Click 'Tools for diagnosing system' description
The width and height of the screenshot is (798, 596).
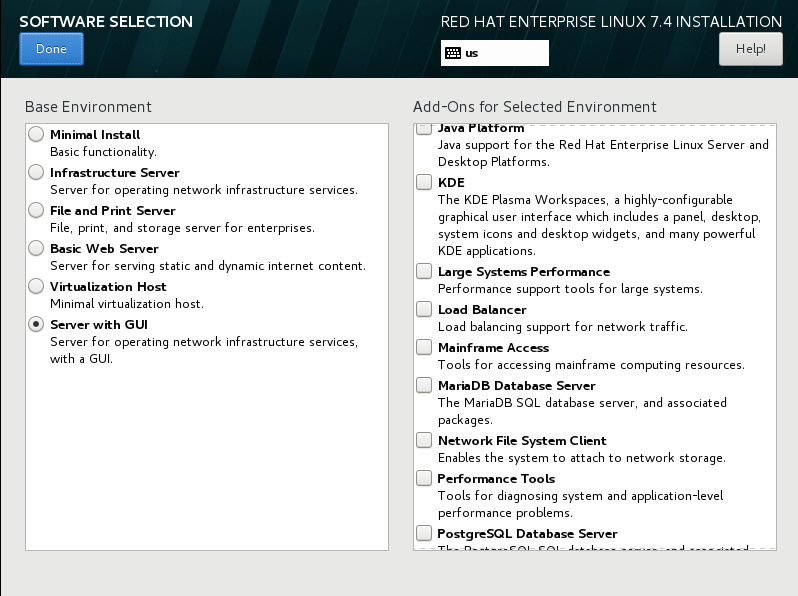[581, 504]
